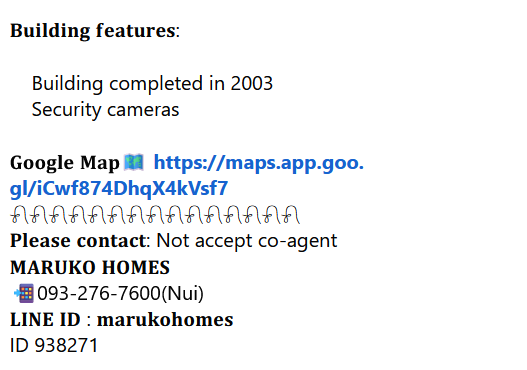This screenshot has height=370, width=527.
Task: Click the 'marukohomes' LINE handle
Action: click(x=165, y=320)
